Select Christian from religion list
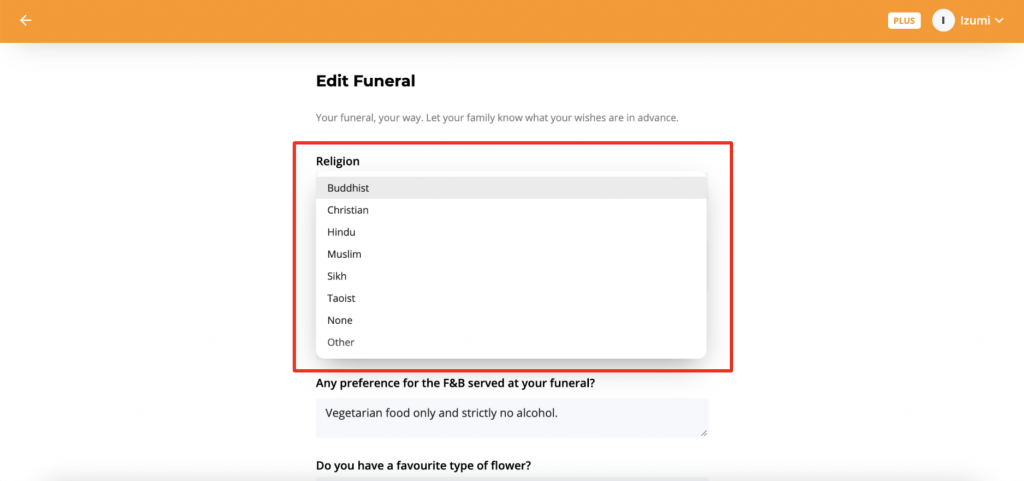The image size is (1024, 481). coord(511,210)
